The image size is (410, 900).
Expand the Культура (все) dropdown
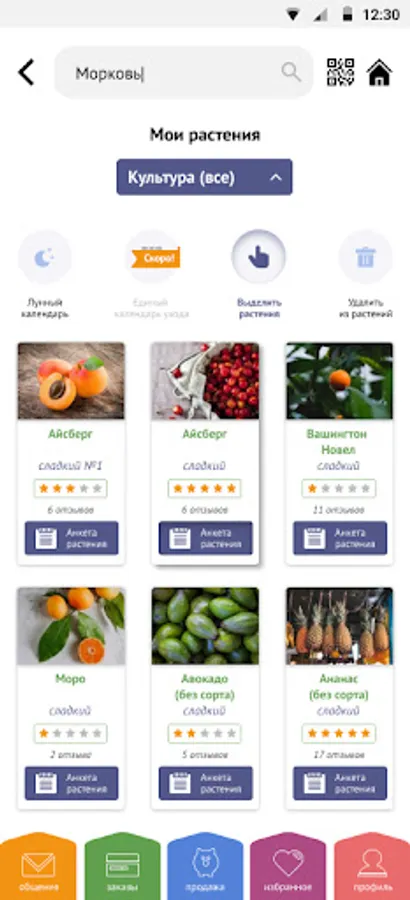point(204,177)
